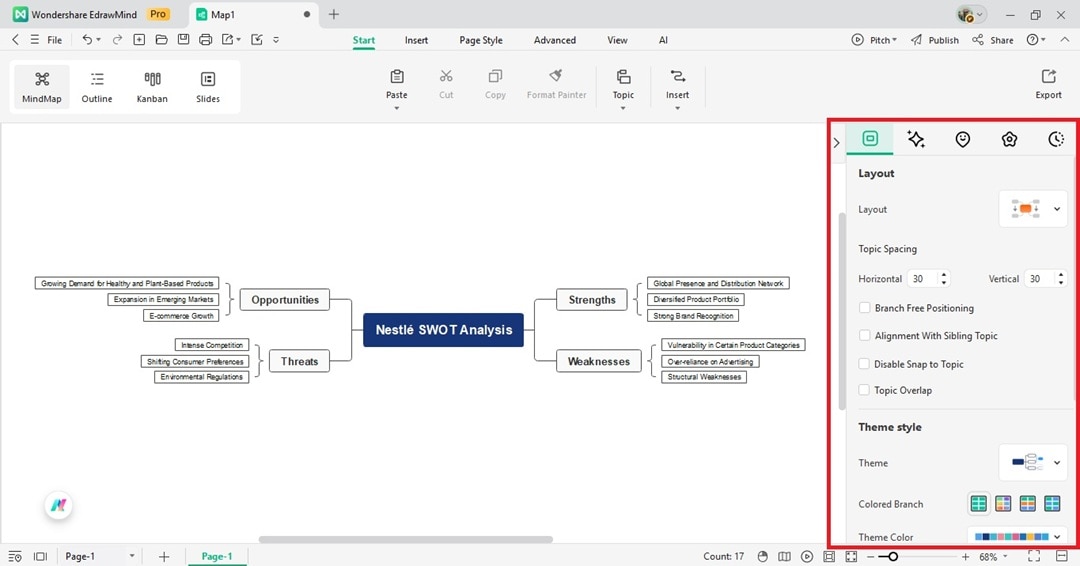Image resolution: width=1080 pixels, height=566 pixels.
Task: Click the open folder icon
Action: point(161,40)
